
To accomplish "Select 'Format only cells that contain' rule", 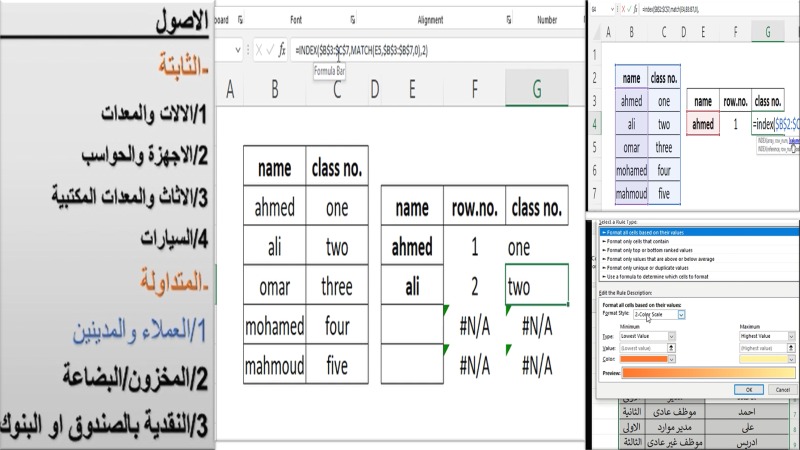I will coord(697,241).
